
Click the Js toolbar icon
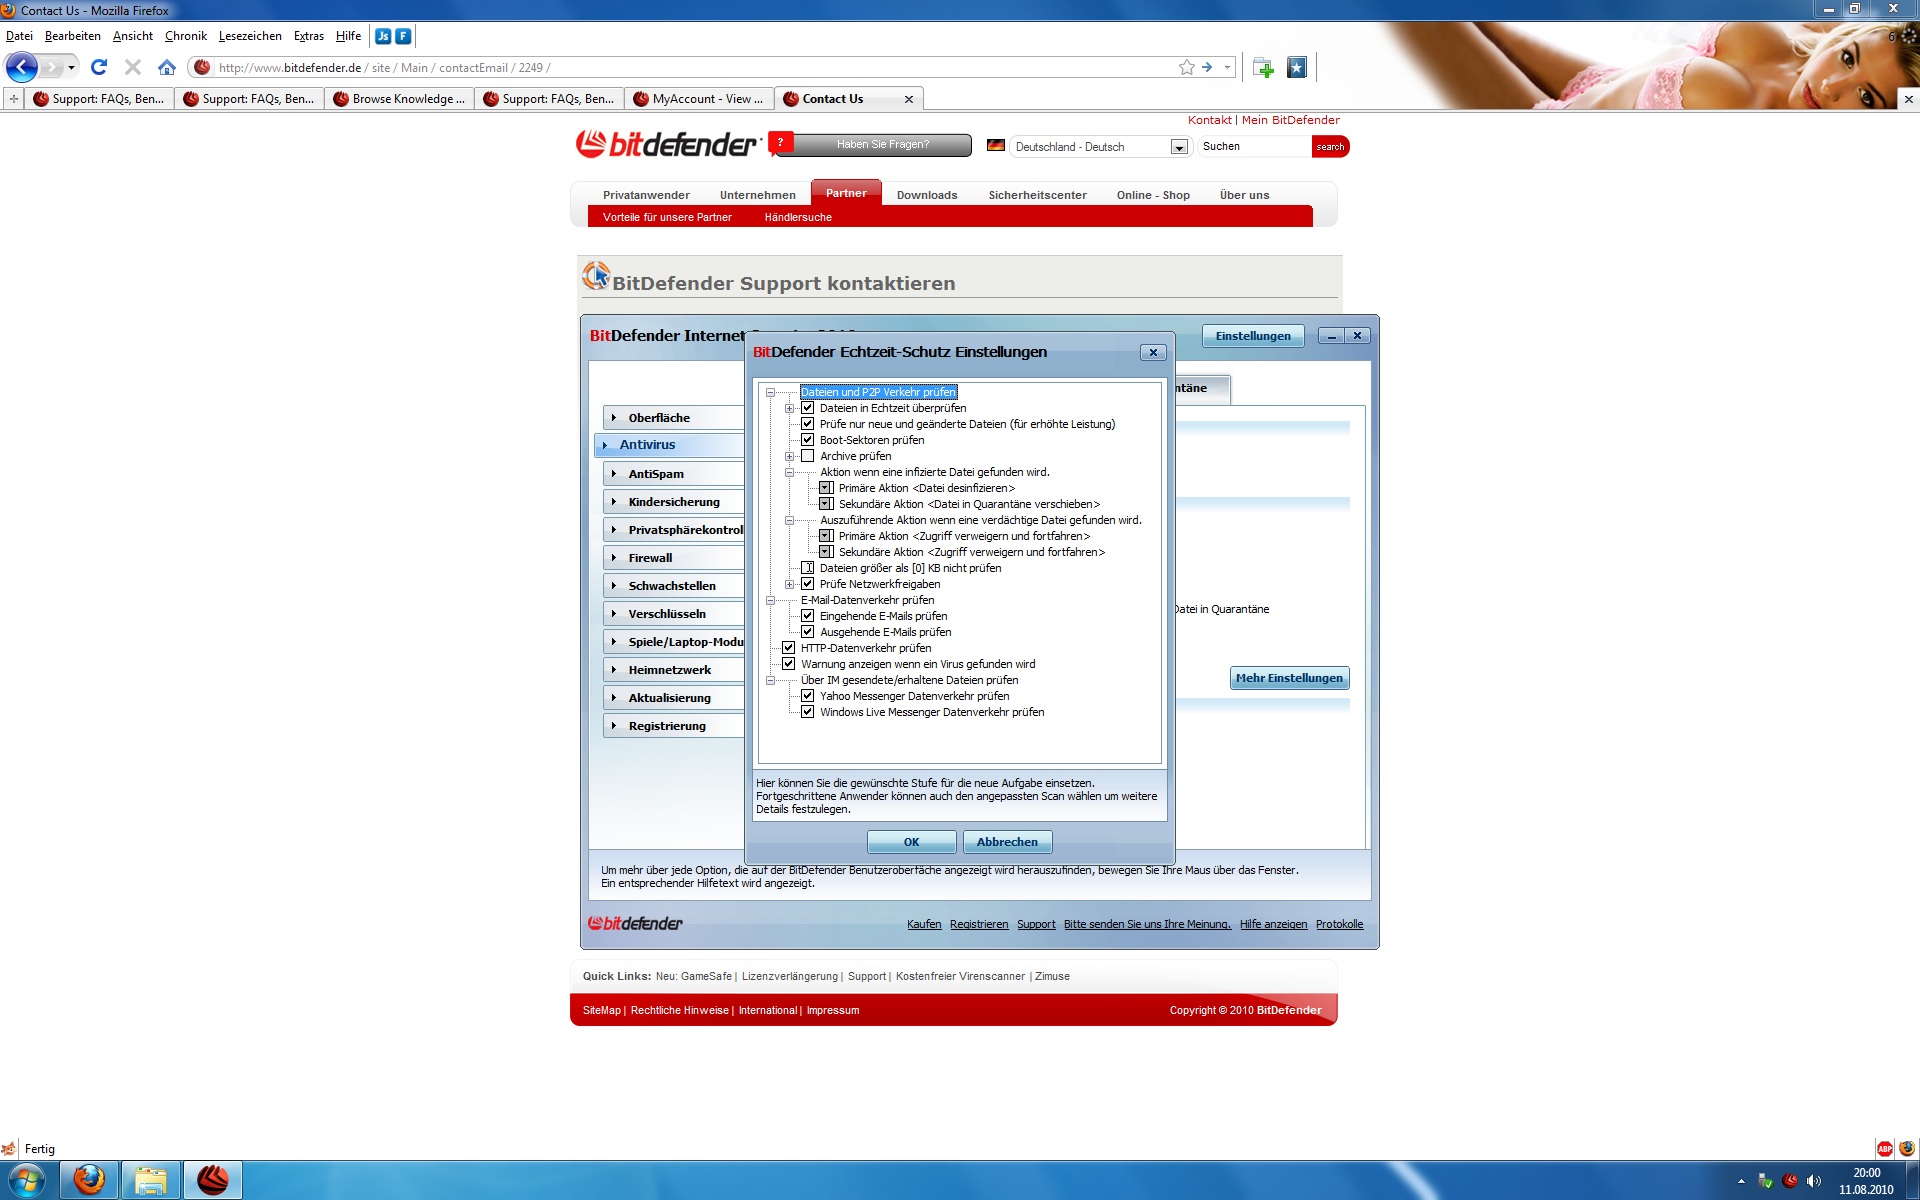pyautogui.click(x=383, y=36)
